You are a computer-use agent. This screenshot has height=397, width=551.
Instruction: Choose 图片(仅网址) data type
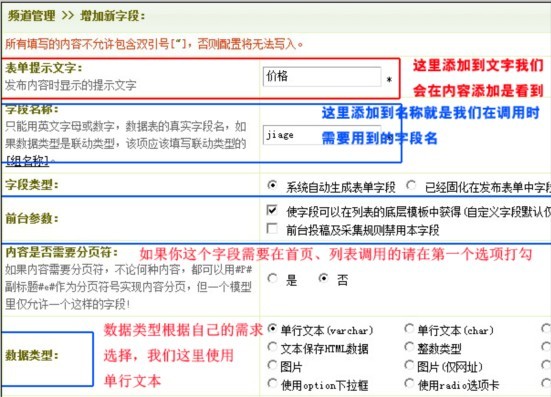pyautogui.click(x=409, y=365)
